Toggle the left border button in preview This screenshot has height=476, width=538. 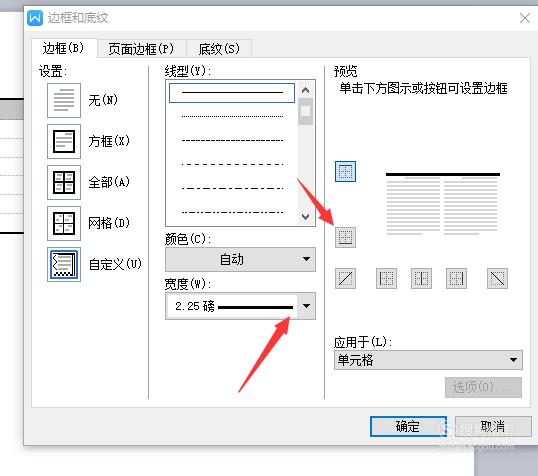tap(386, 278)
